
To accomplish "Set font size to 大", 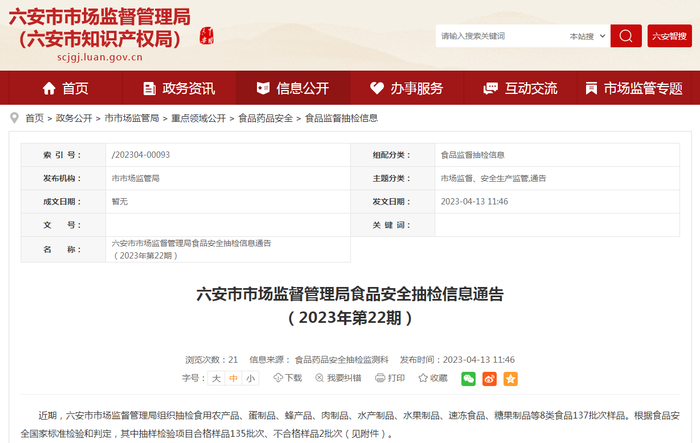I will click(x=216, y=379).
